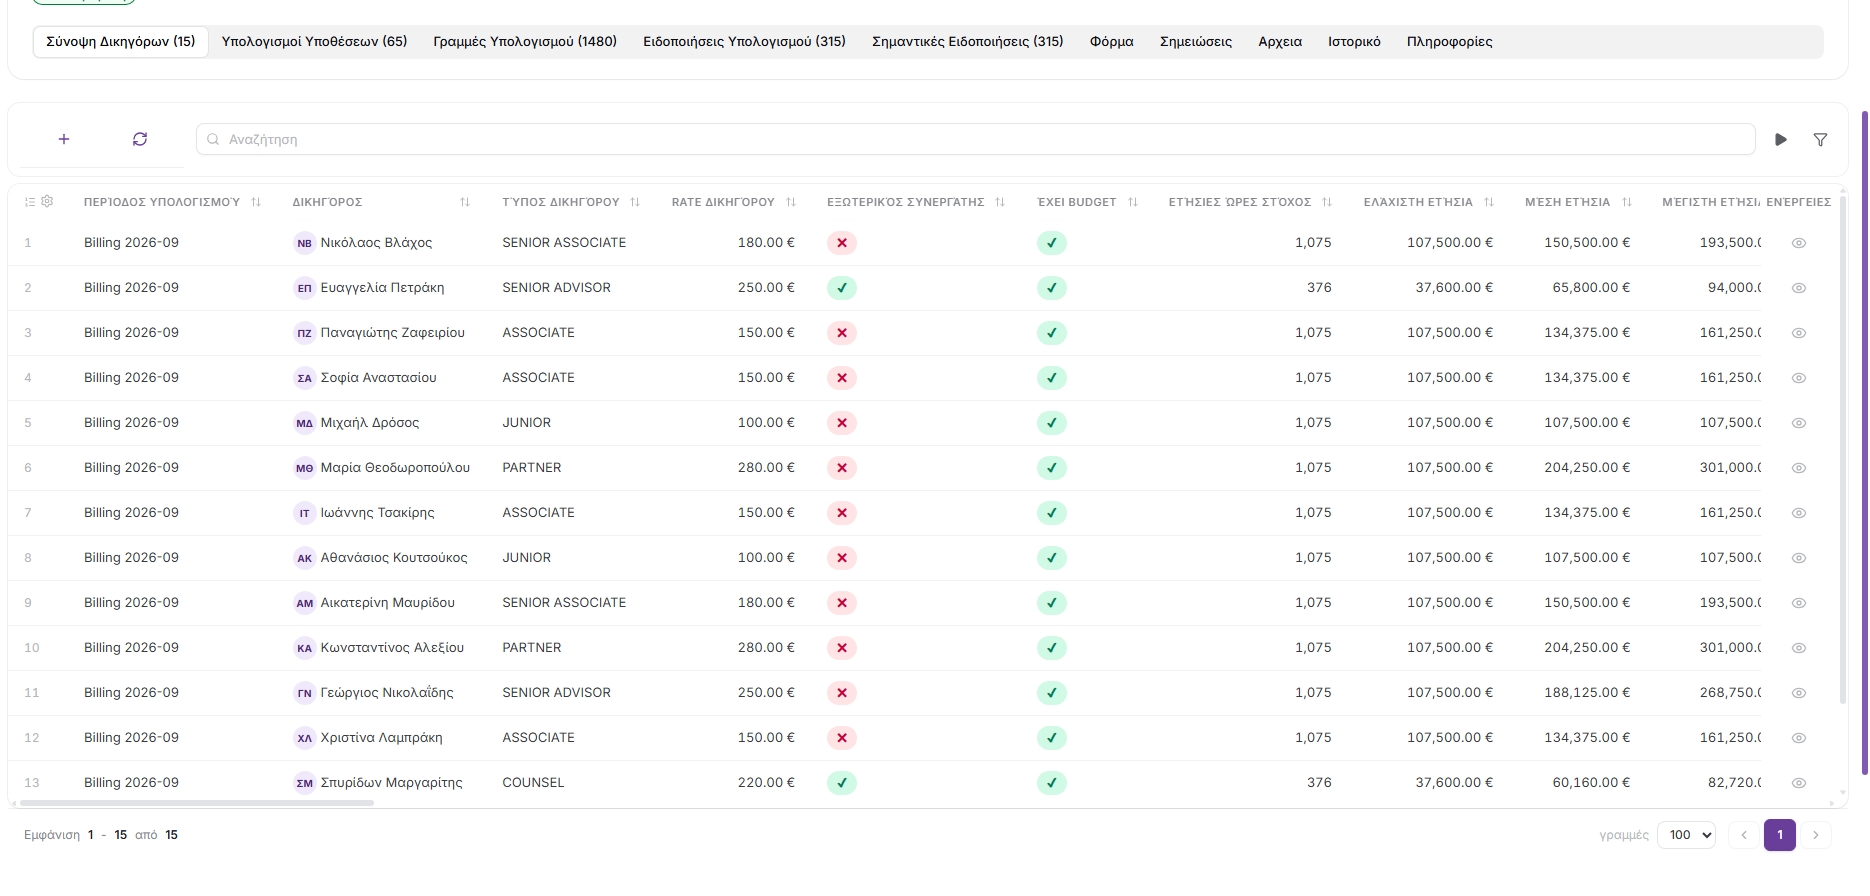Click view icon for Σπυρίδων Μαργαρίτης row
The image size is (1870, 896).
[1799, 783]
